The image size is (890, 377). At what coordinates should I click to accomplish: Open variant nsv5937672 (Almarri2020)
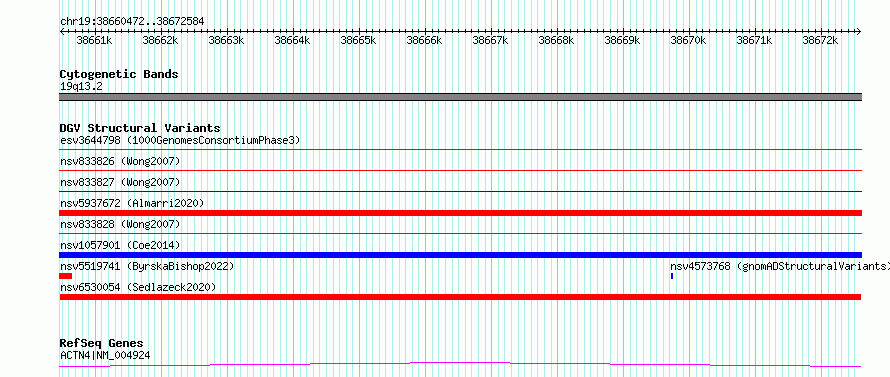132,203
